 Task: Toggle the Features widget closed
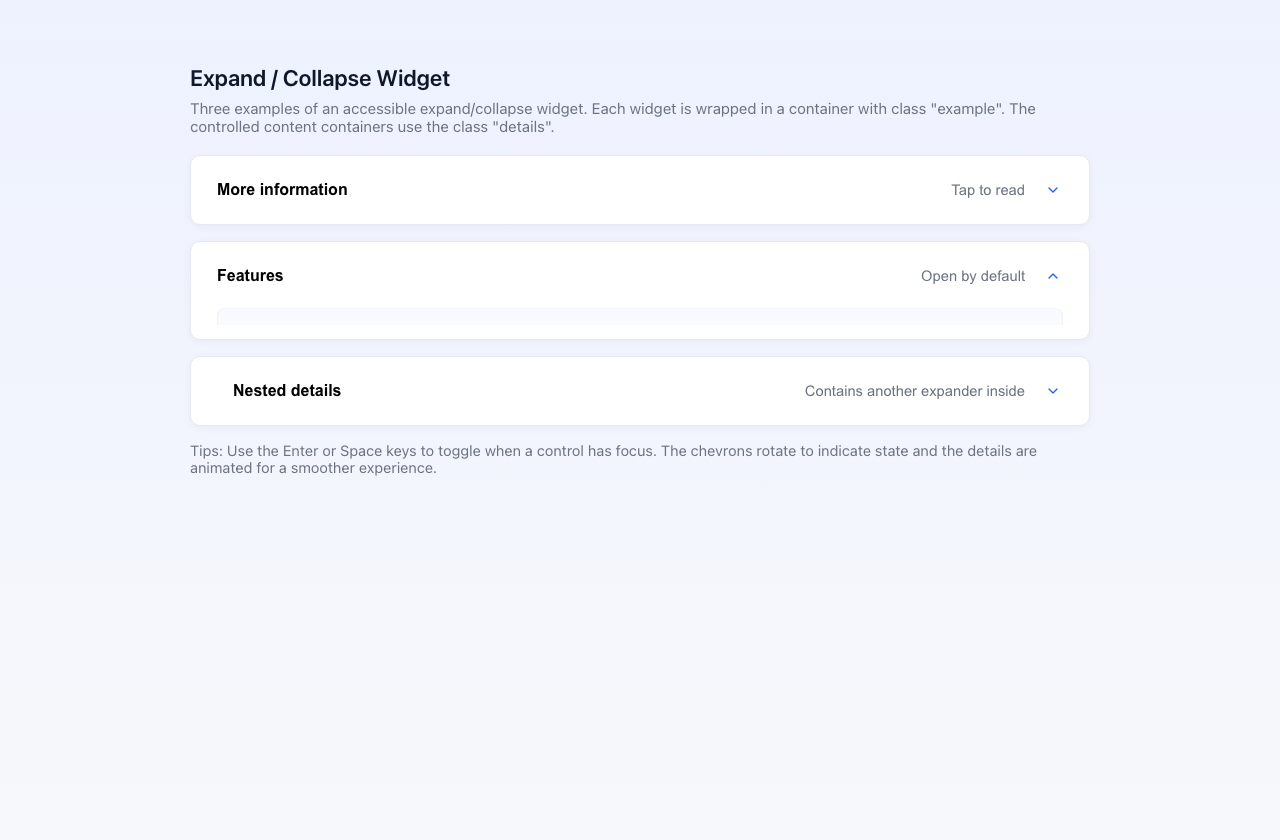click(x=640, y=275)
